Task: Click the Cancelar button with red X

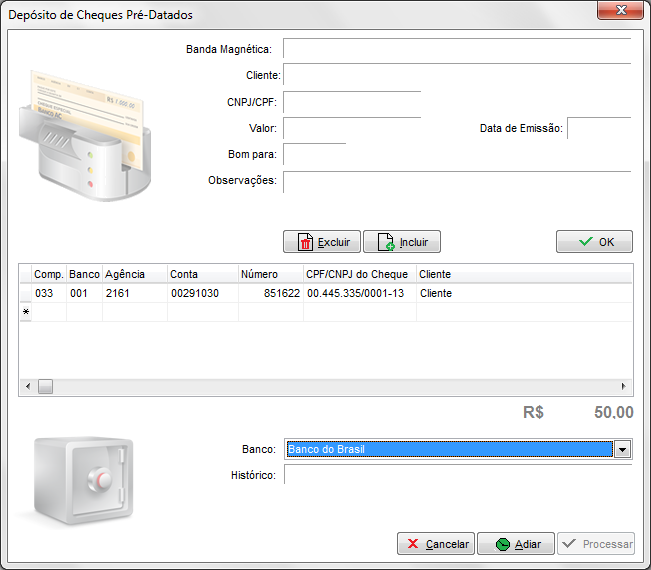Action: pos(436,544)
